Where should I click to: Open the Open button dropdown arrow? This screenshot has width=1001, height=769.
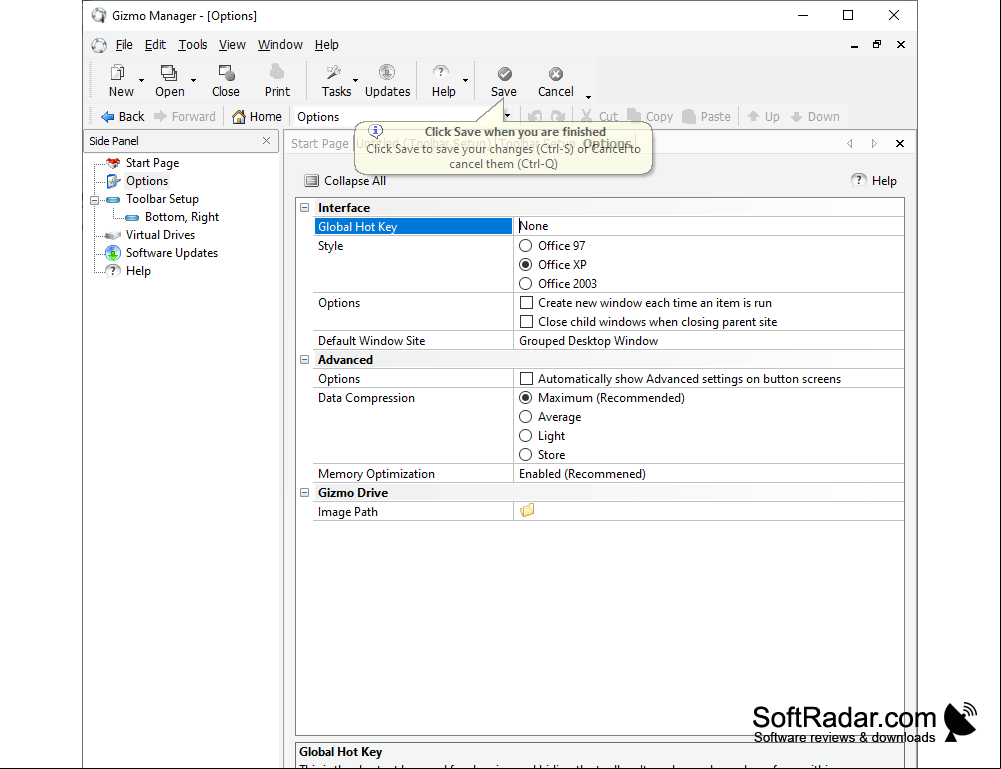coord(193,80)
